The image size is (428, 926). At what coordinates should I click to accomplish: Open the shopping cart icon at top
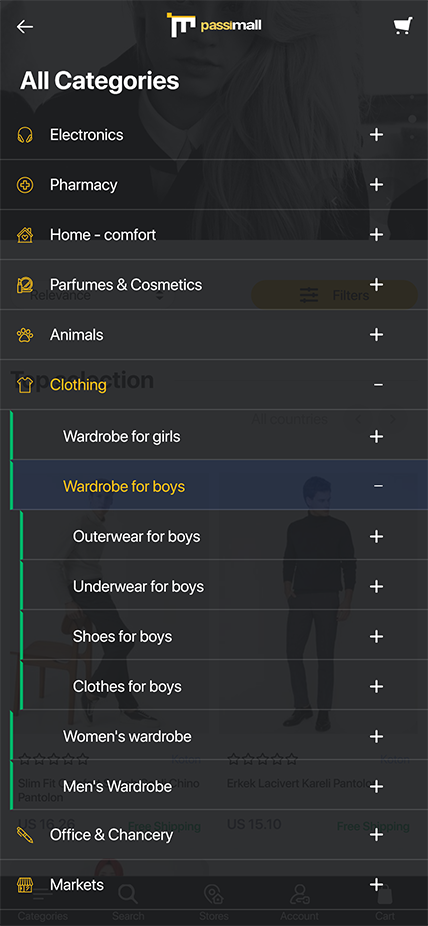tap(403, 27)
